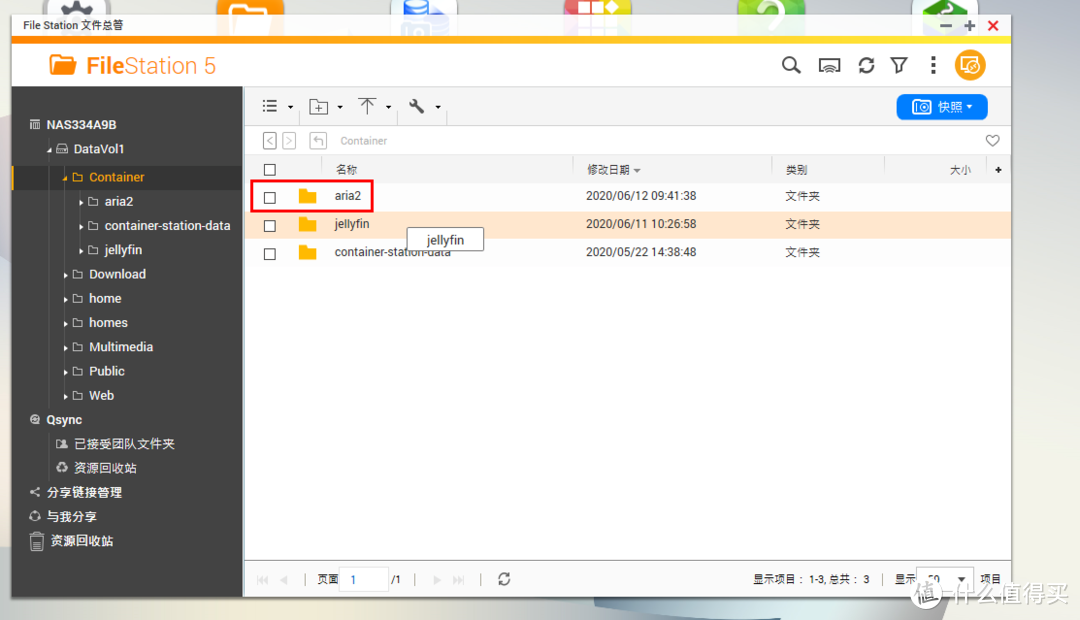Collapse the DataVol1 tree node
Screen dimensions: 1080x620
(49, 150)
